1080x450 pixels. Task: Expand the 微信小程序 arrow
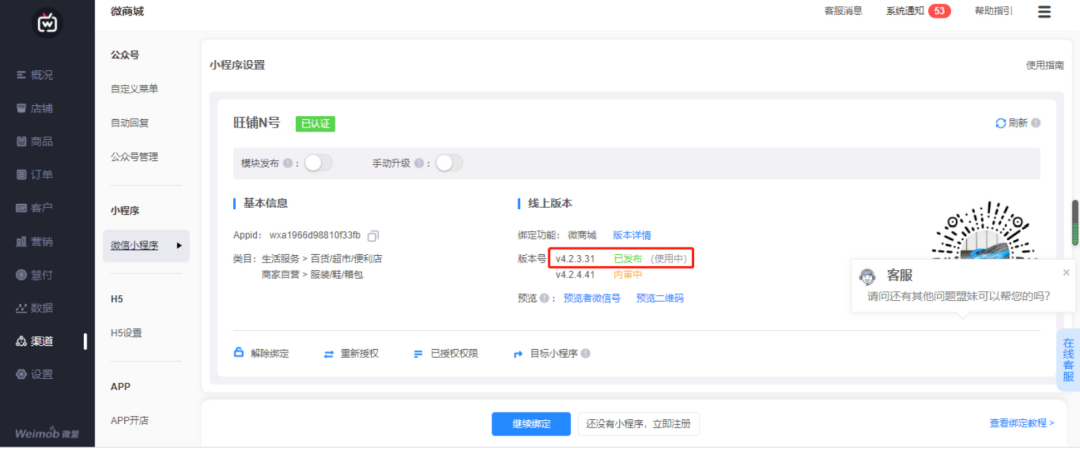click(x=179, y=245)
